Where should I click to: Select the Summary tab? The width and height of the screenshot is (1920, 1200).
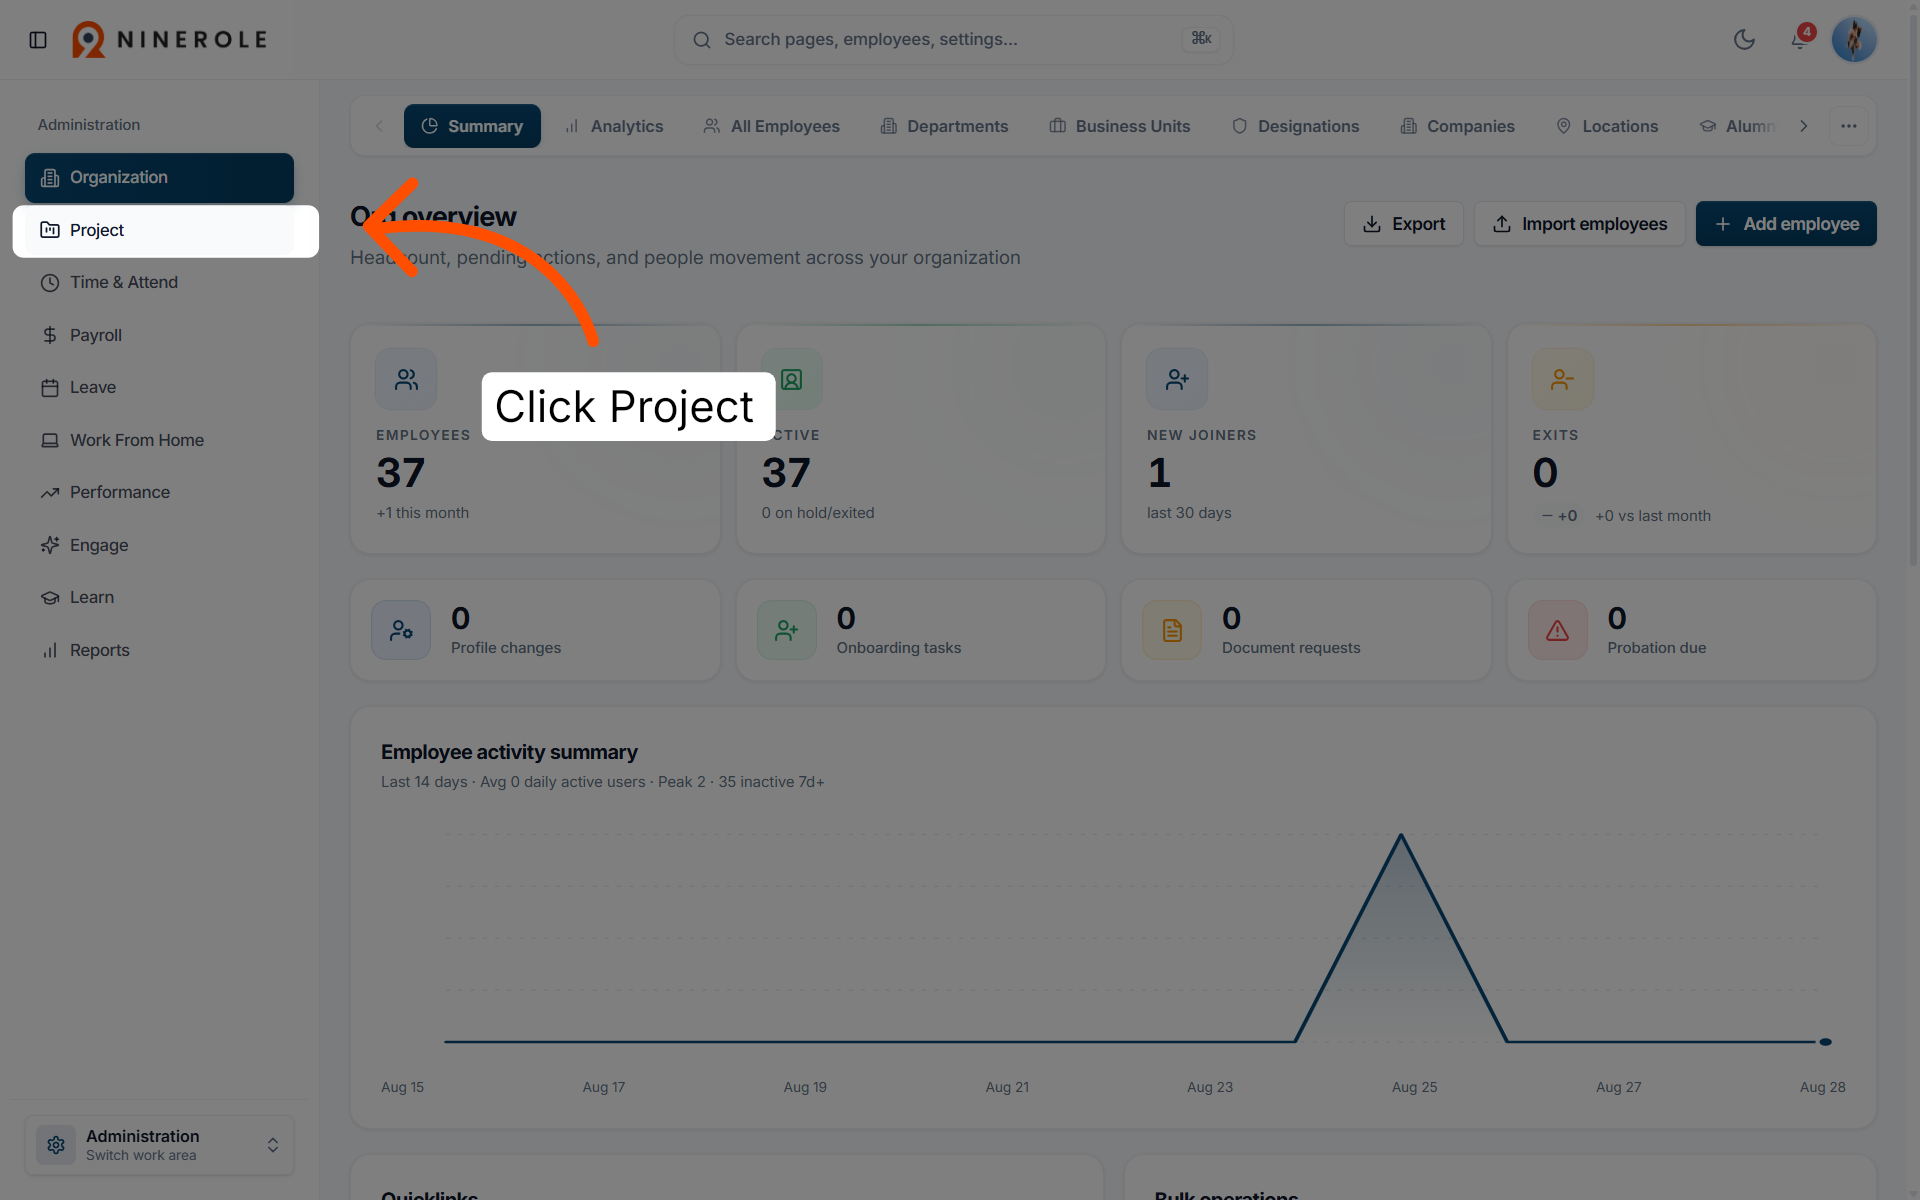[472, 126]
